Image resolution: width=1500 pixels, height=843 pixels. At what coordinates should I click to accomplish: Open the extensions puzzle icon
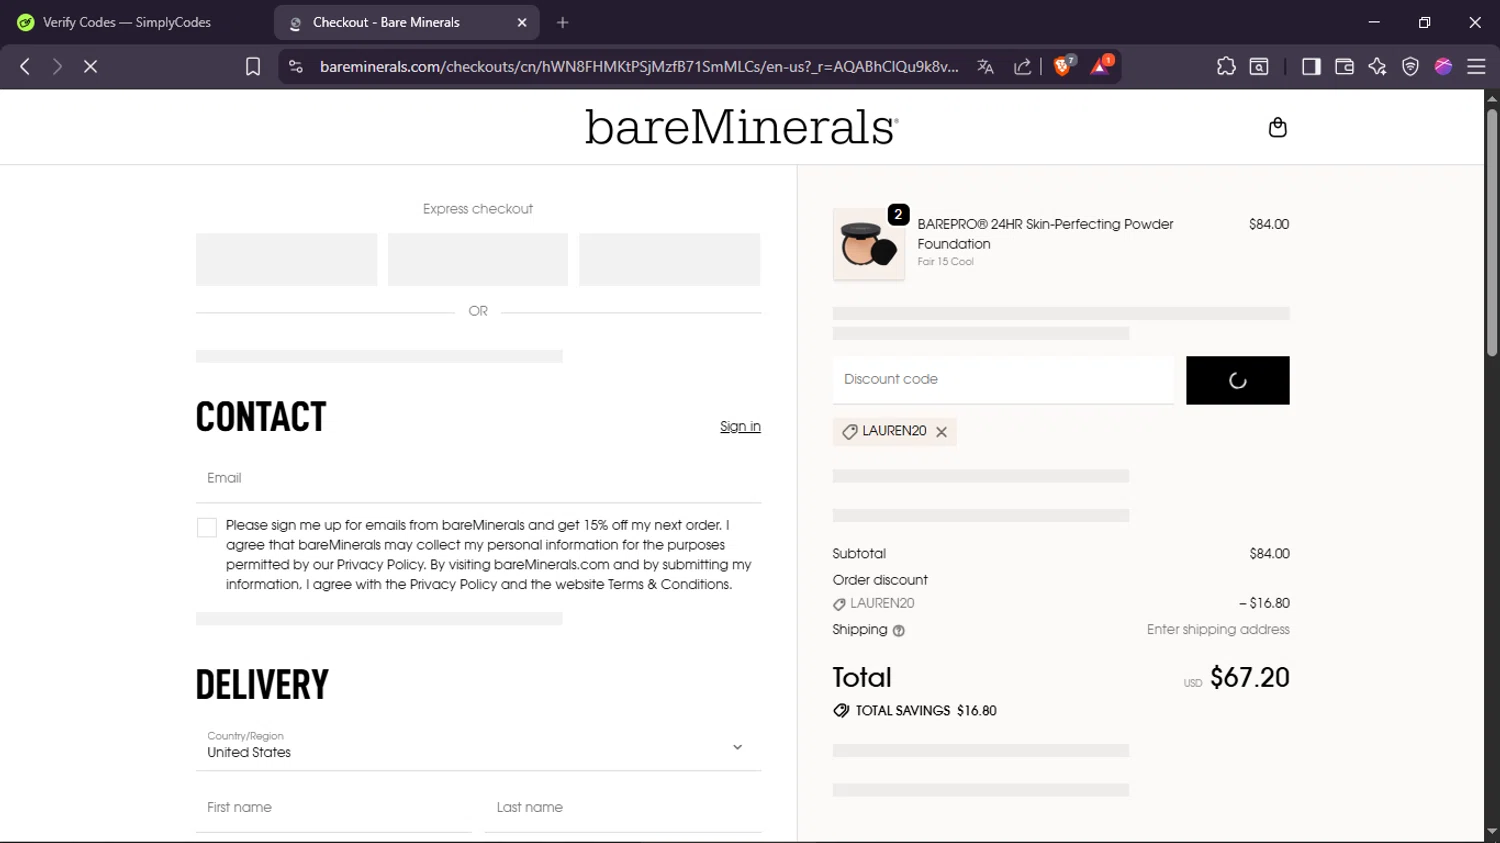(x=1226, y=66)
